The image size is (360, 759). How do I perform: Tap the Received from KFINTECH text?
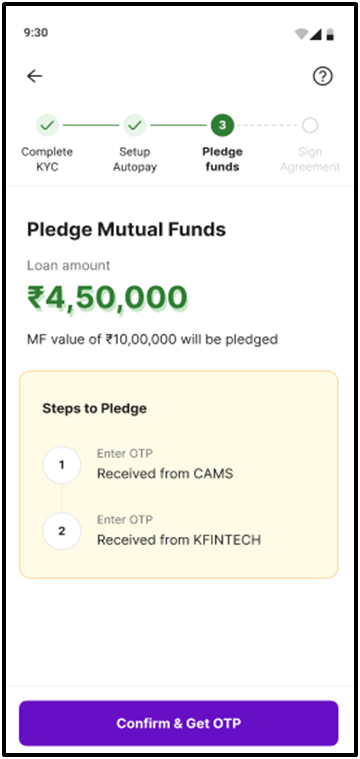click(179, 540)
